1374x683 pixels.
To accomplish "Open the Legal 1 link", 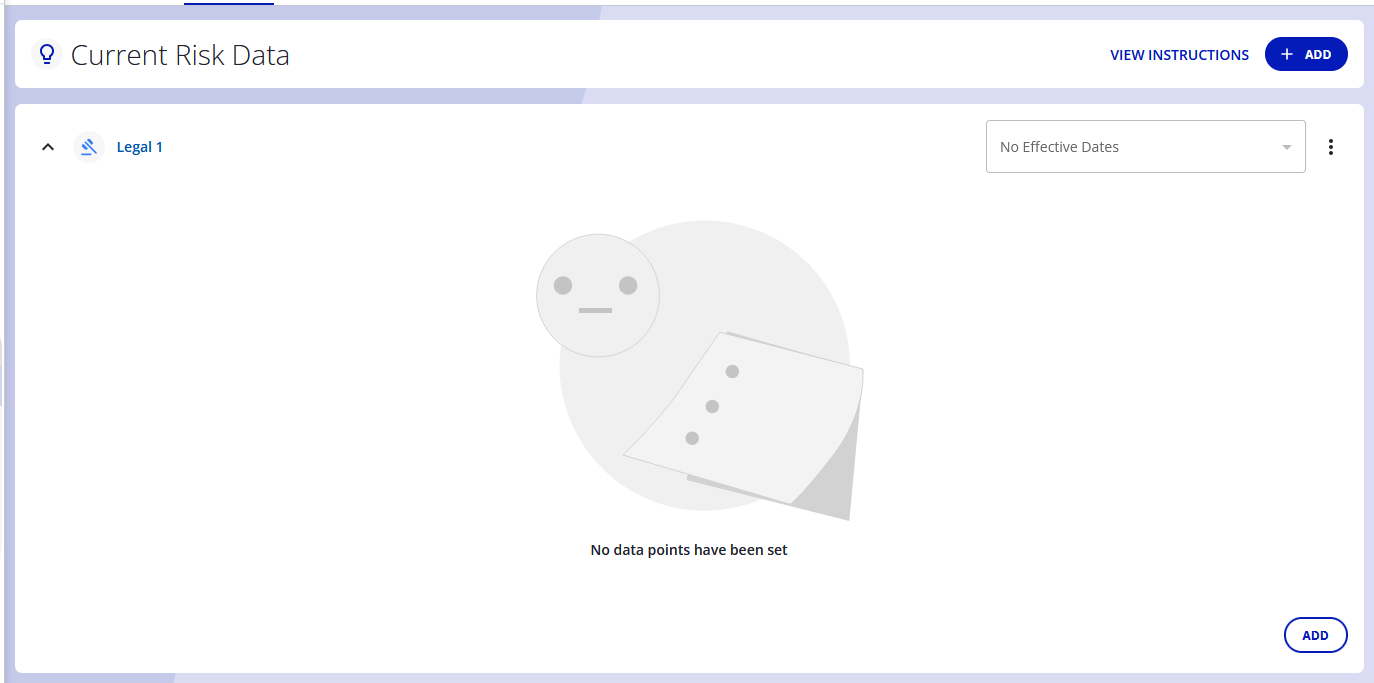I will click(139, 146).
